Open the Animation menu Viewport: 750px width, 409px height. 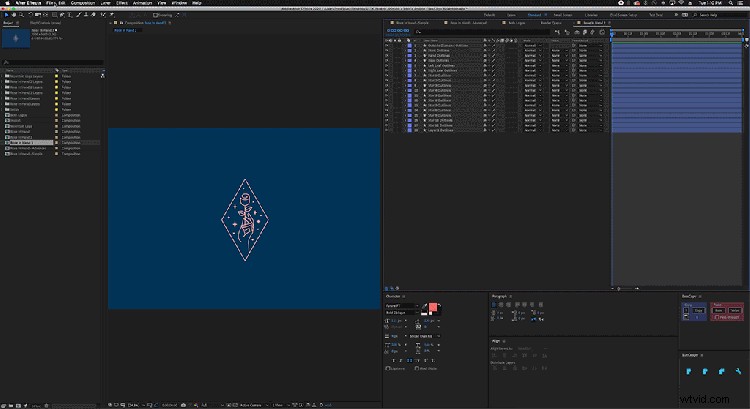(x=142, y=3)
